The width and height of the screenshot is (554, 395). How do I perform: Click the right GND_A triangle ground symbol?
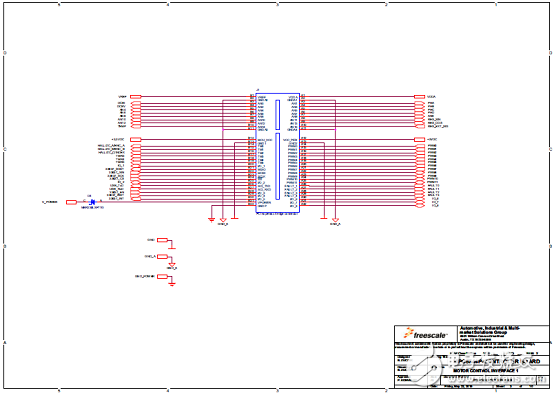(x=335, y=220)
